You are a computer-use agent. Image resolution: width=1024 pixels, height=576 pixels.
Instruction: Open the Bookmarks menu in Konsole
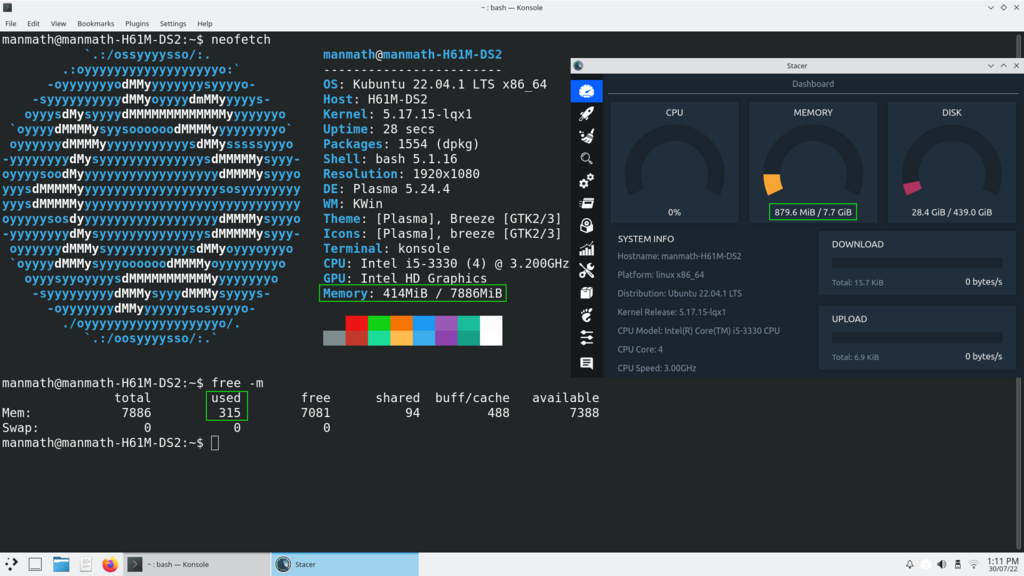tap(95, 24)
